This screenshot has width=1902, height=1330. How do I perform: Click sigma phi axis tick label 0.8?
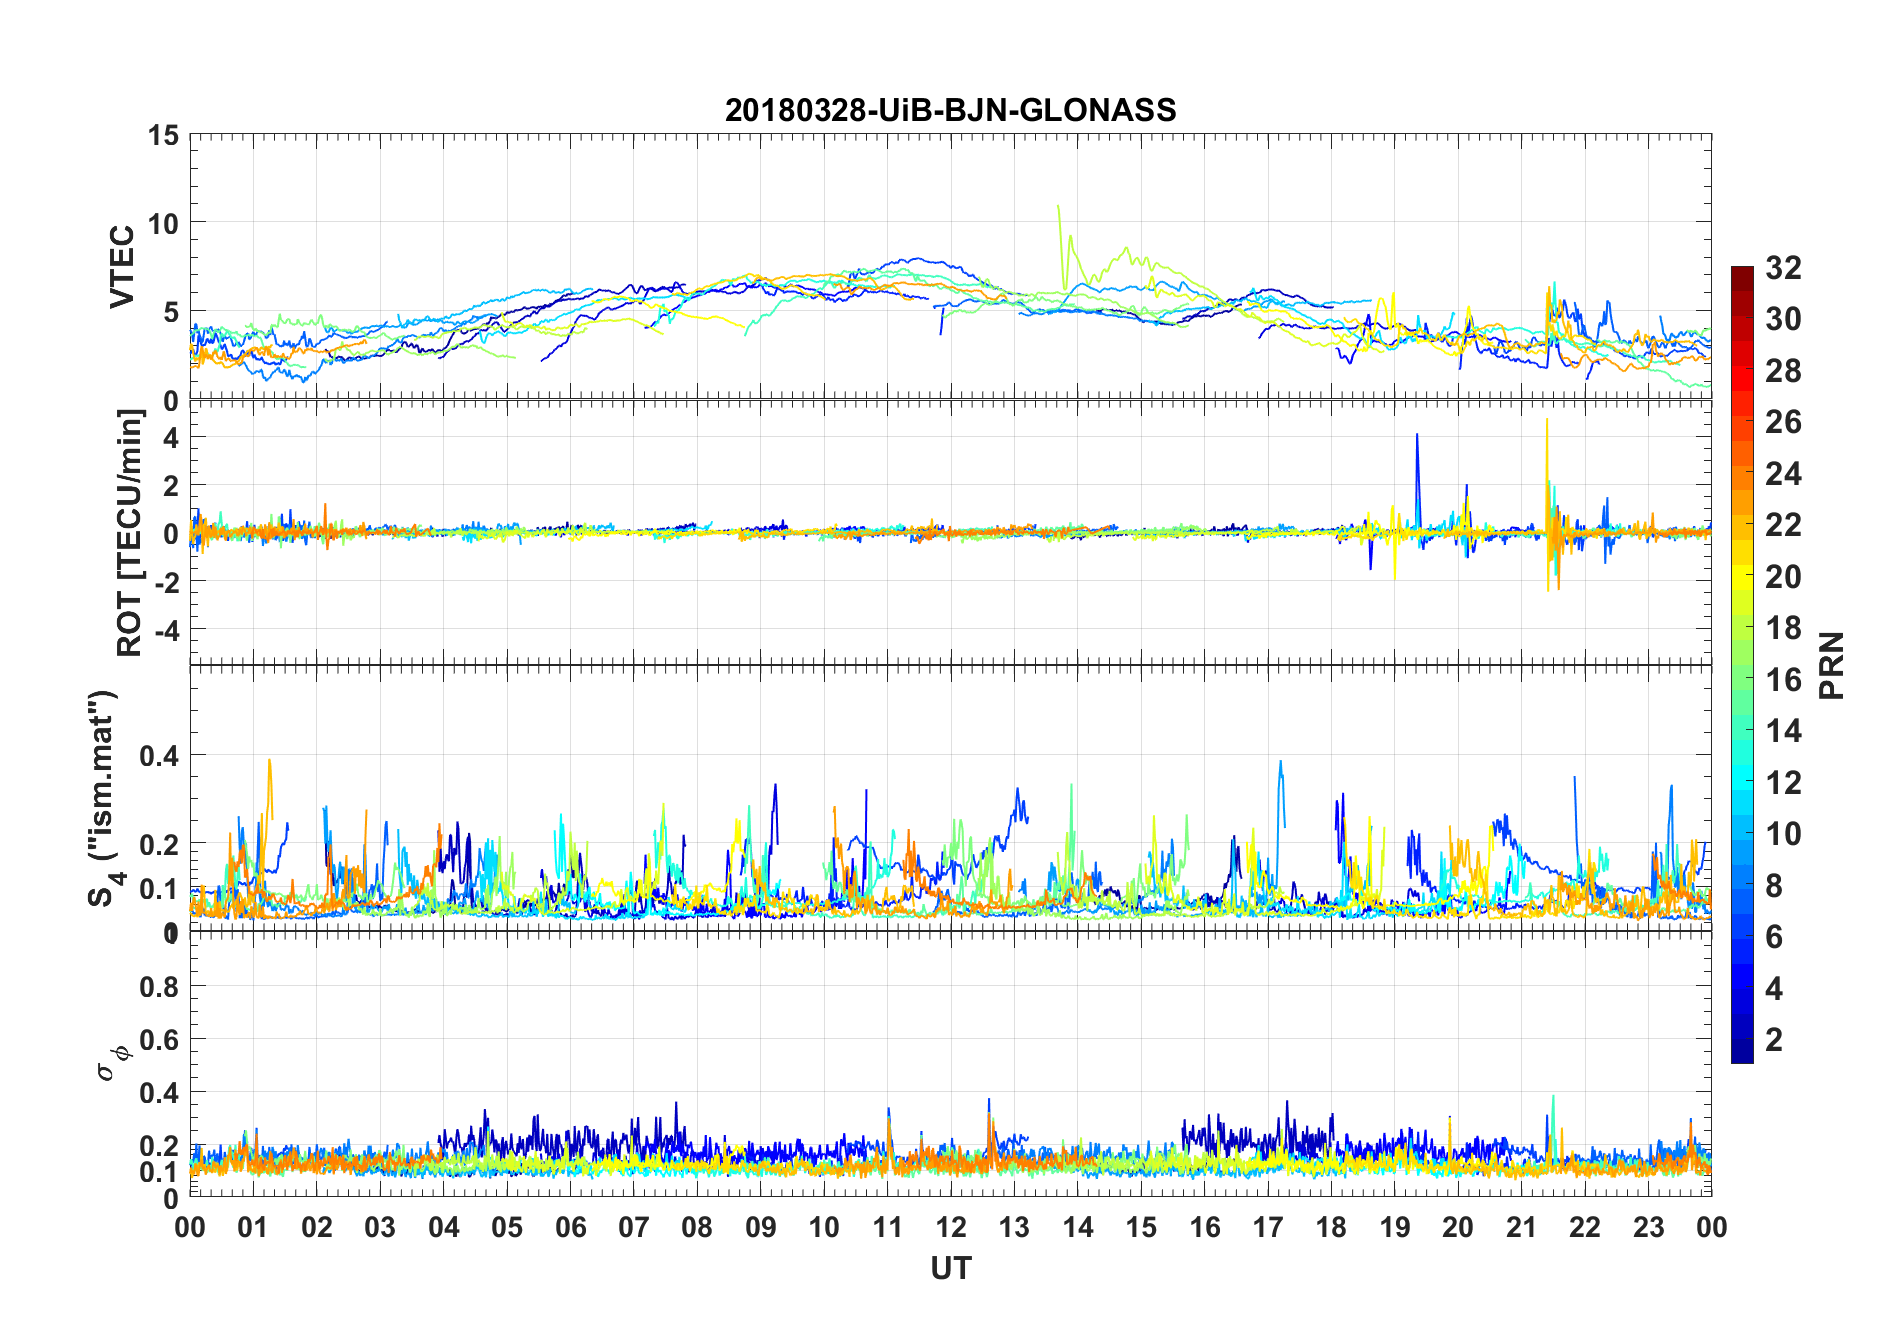pos(159,987)
